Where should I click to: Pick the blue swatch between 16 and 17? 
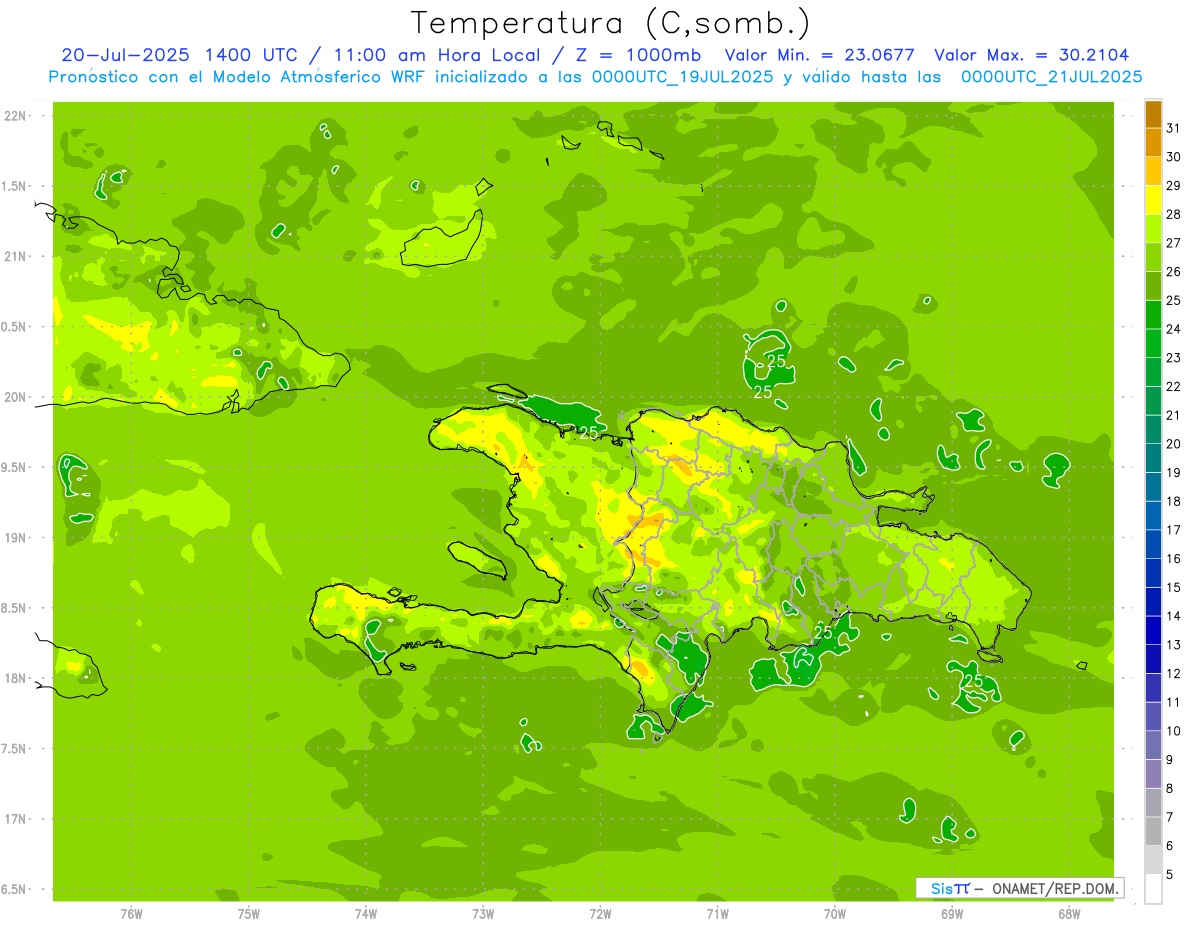tap(1153, 544)
